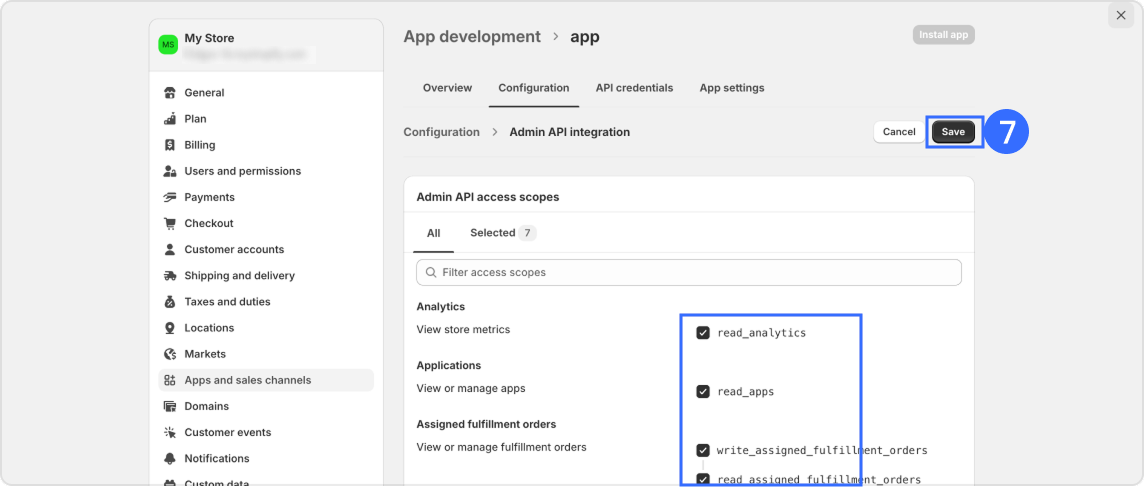Click the Checkout cart icon
1144x487 pixels.
[170, 223]
